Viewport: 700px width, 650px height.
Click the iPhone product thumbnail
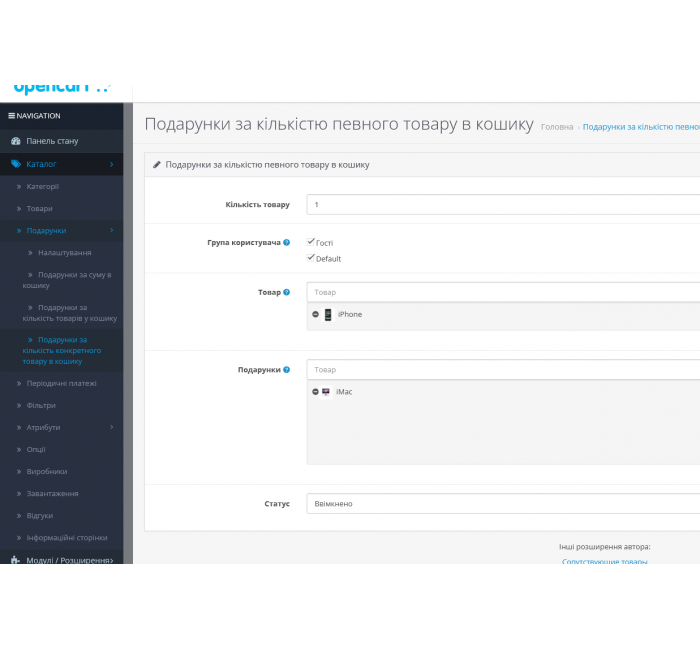coord(328,314)
